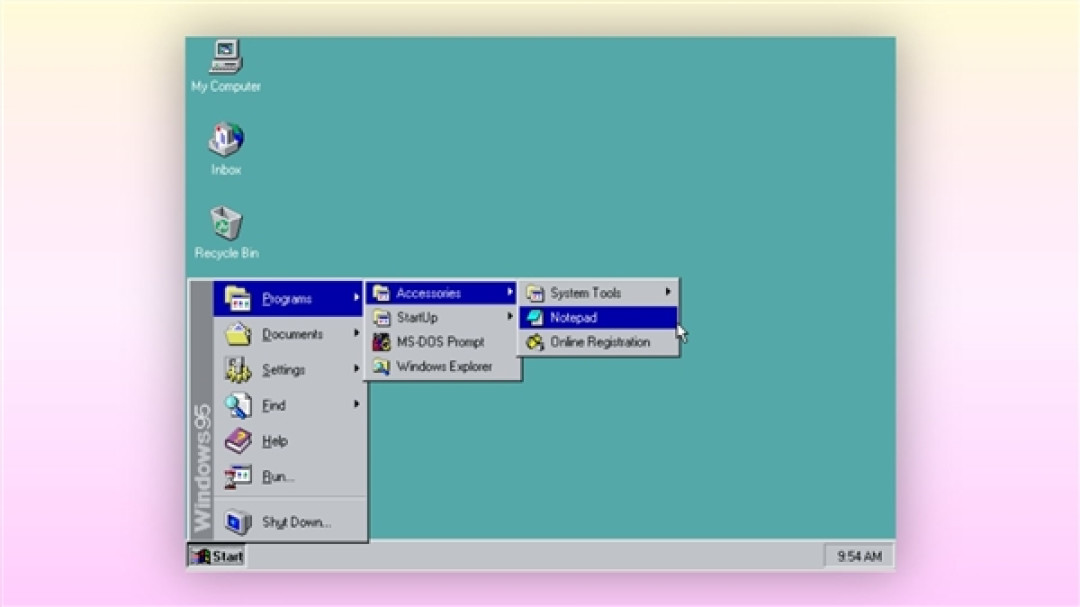Expand the System Tools submenu arrow
The image size is (1080, 607).
[667, 292]
